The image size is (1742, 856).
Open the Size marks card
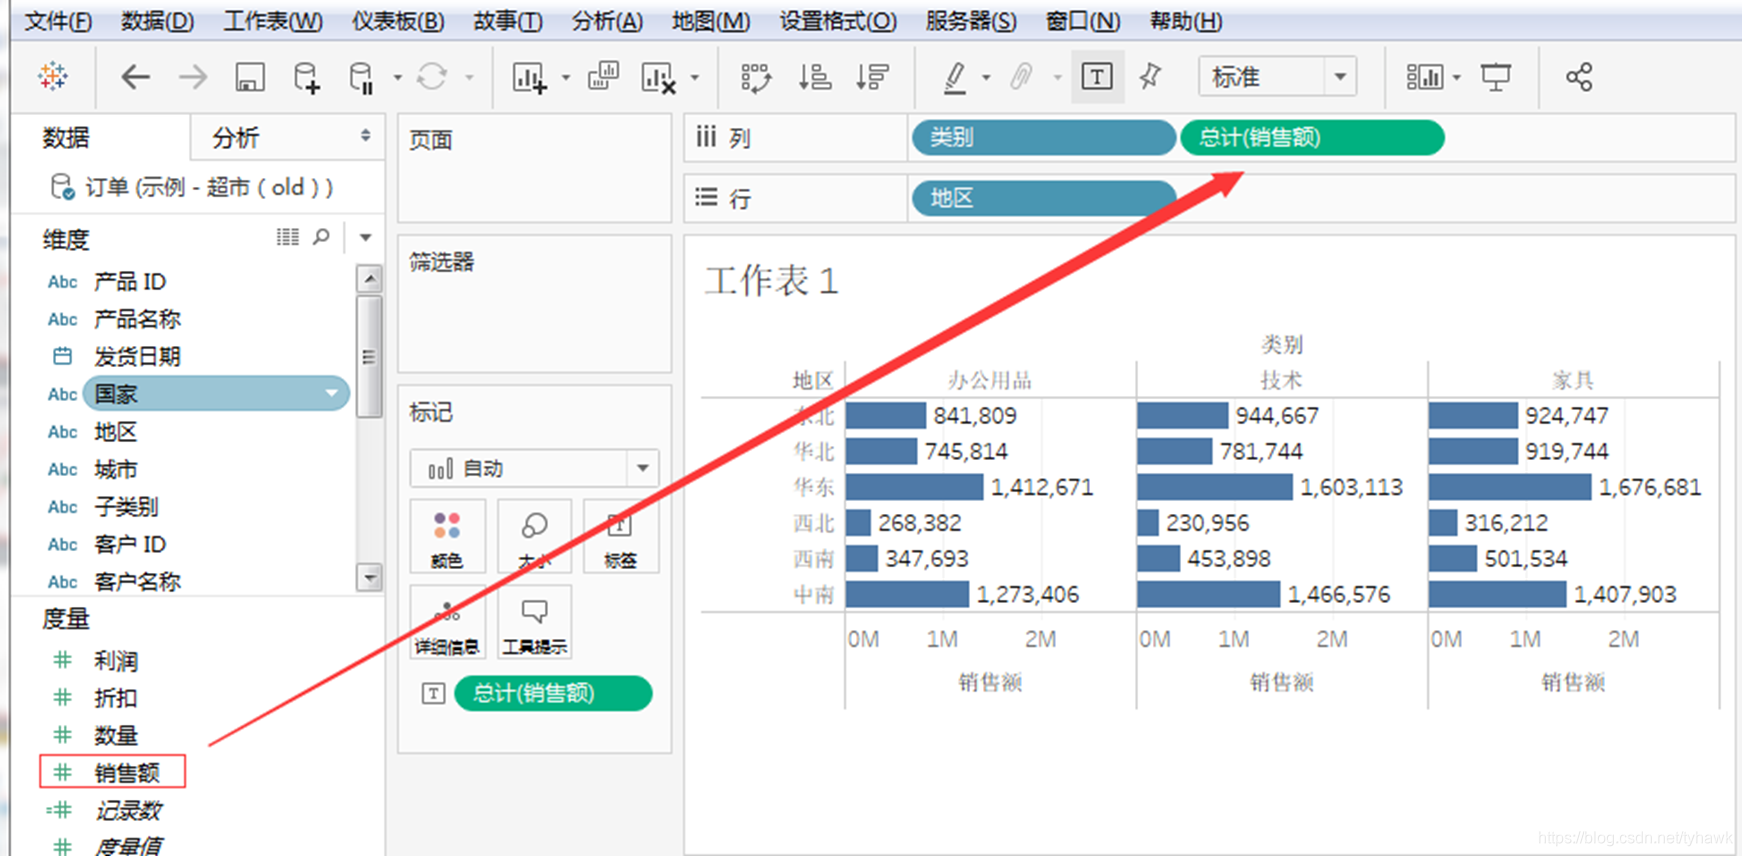click(534, 536)
